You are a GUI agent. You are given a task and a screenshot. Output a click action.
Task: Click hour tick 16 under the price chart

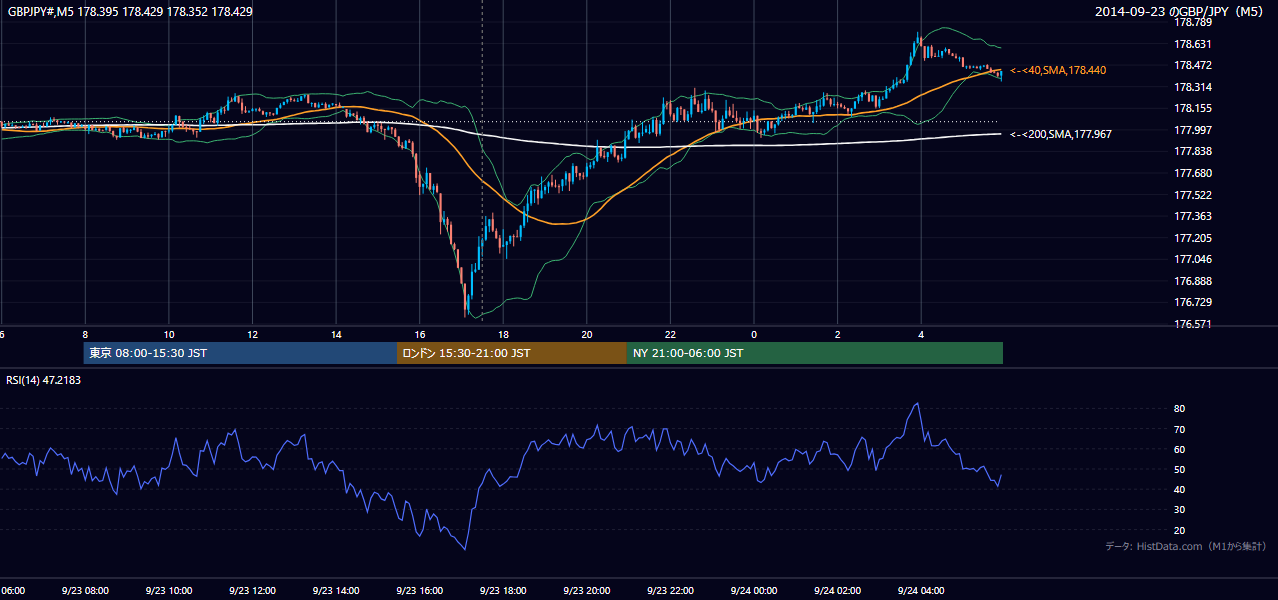tap(420, 334)
